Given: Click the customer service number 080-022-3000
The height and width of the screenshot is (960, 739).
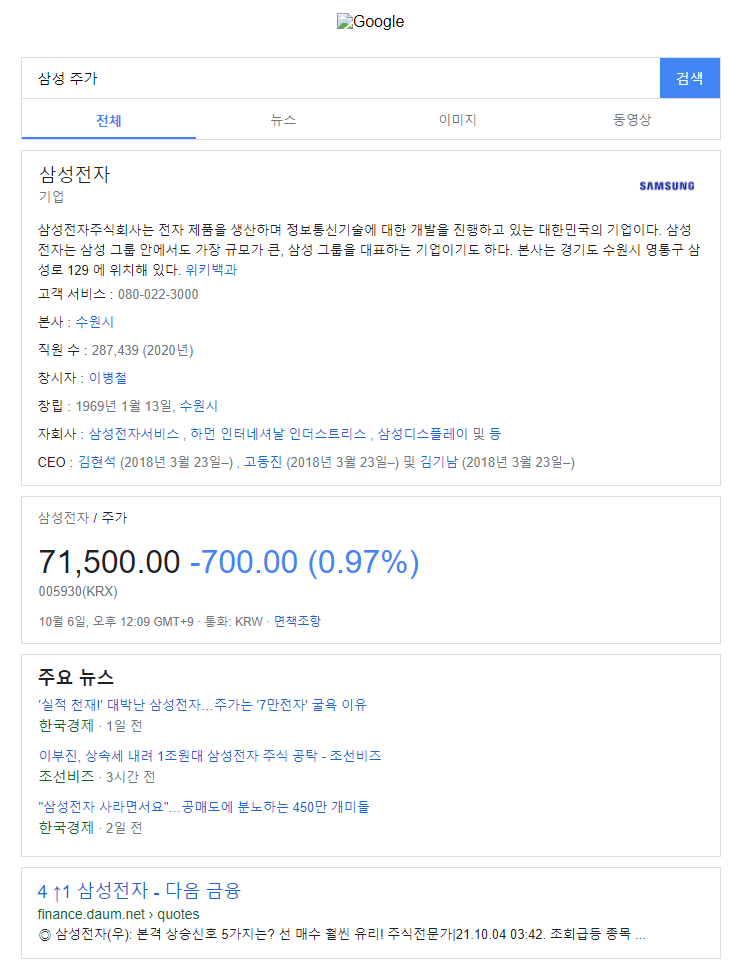Looking at the screenshot, I should [x=158, y=294].
